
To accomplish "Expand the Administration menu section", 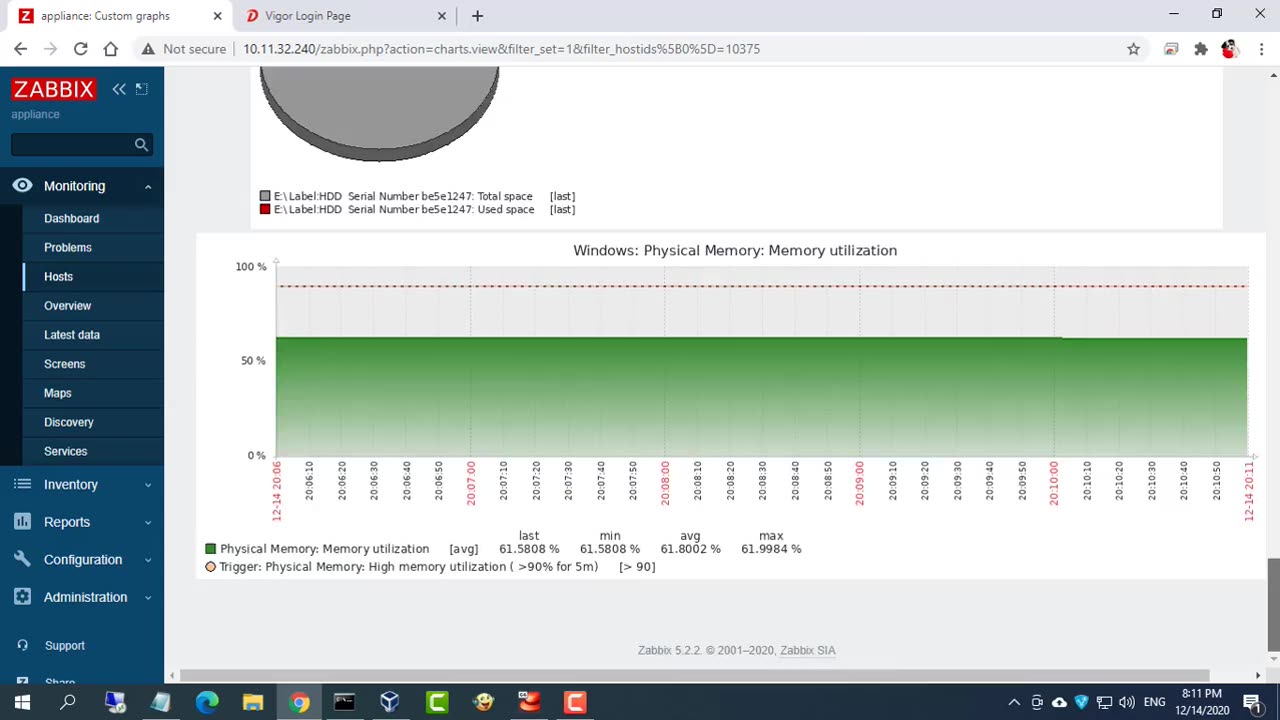I will 82,597.
